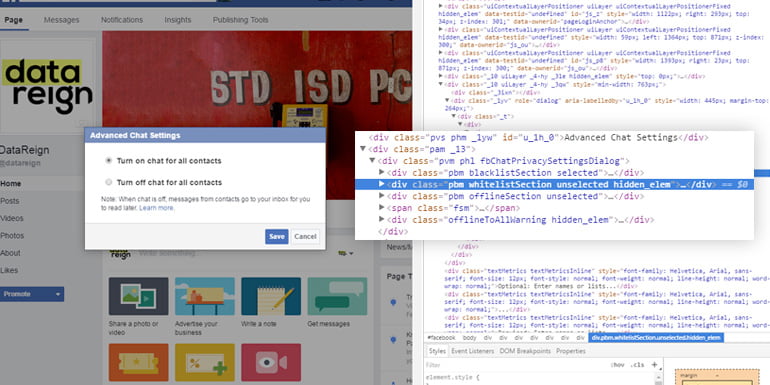This screenshot has width=770, height=385.
Task: Cancel the Advanced Chat Settings dialog
Action: pyautogui.click(x=305, y=237)
